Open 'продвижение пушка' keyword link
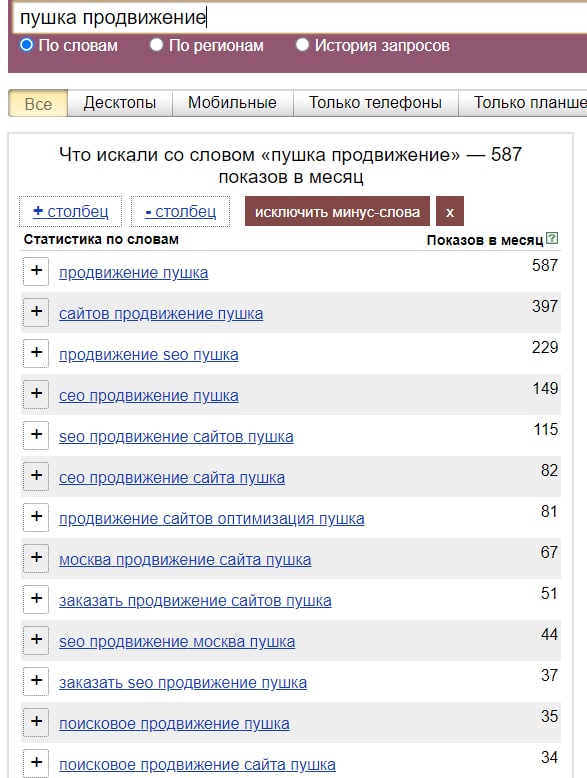 click(x=133, y=273)
